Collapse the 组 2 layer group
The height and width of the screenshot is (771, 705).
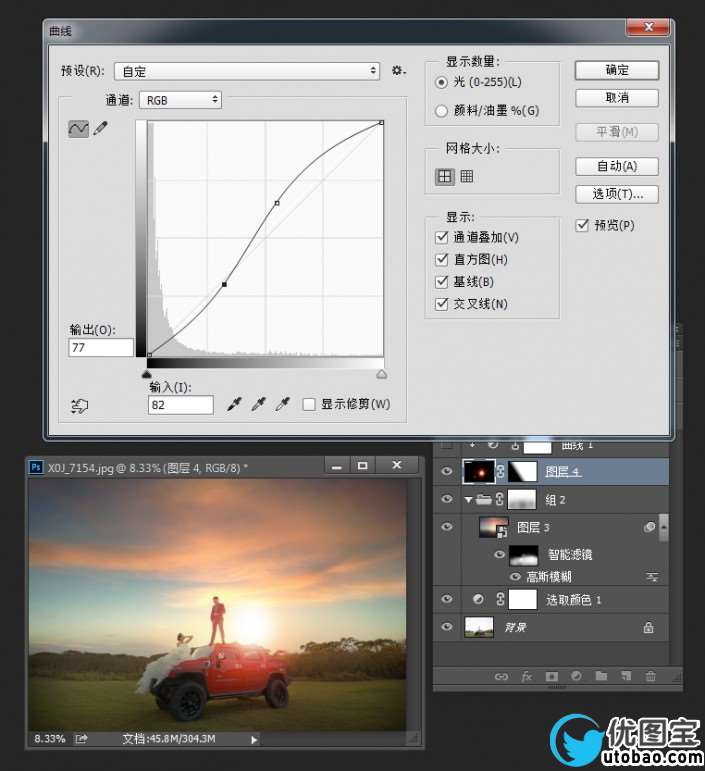coord(468,500)
